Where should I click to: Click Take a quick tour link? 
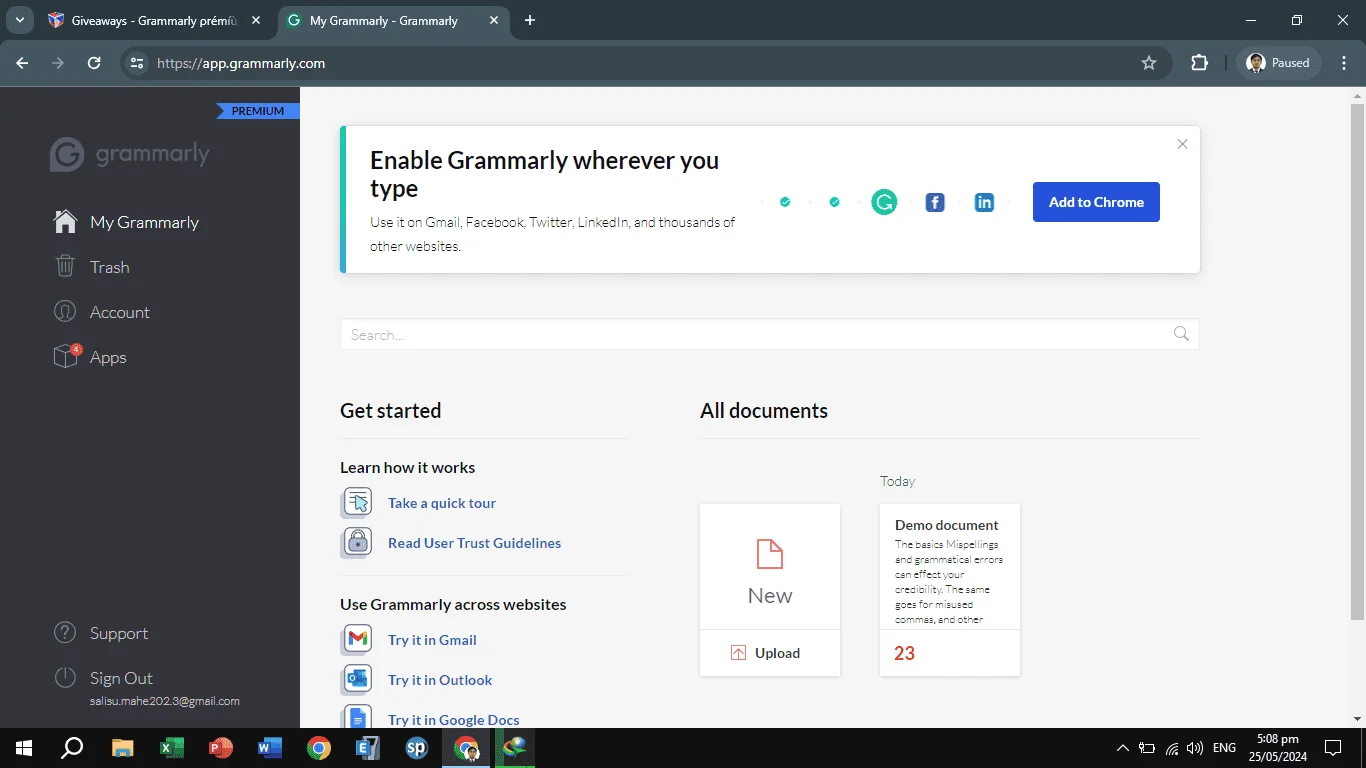coord(442,503)
